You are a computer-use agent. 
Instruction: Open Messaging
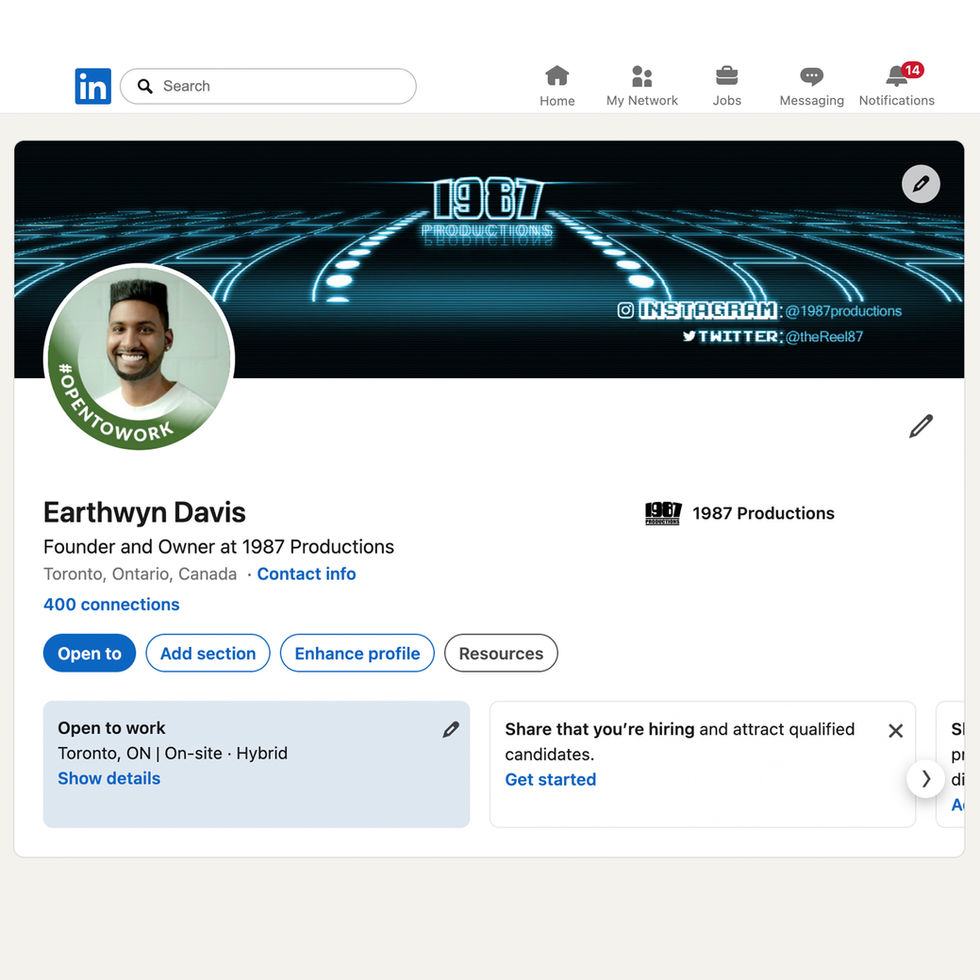pyautogui.click(x=811, y=86)
